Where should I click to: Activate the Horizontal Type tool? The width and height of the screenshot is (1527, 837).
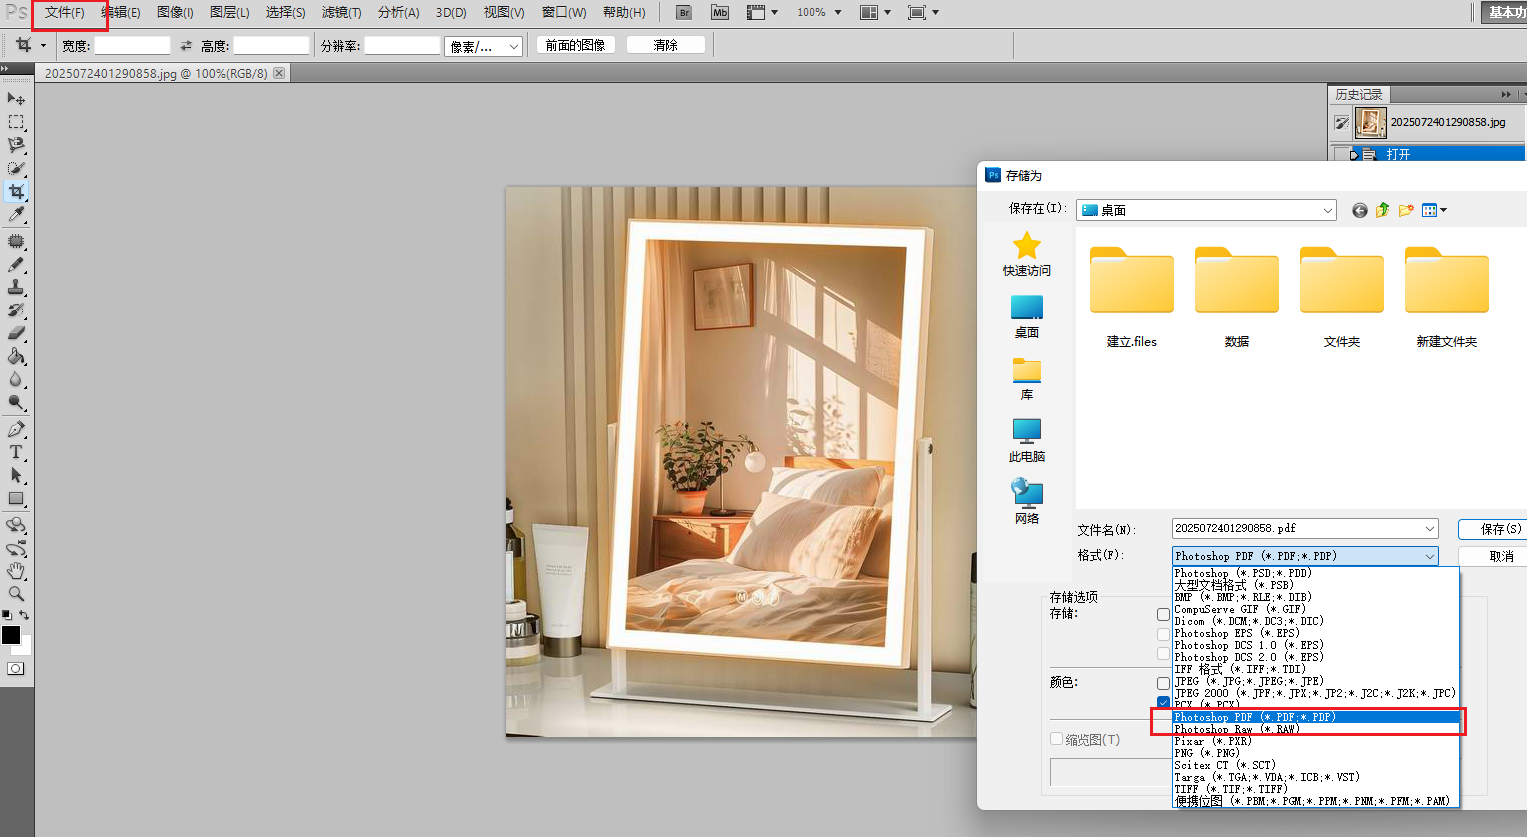coord(16,452)
